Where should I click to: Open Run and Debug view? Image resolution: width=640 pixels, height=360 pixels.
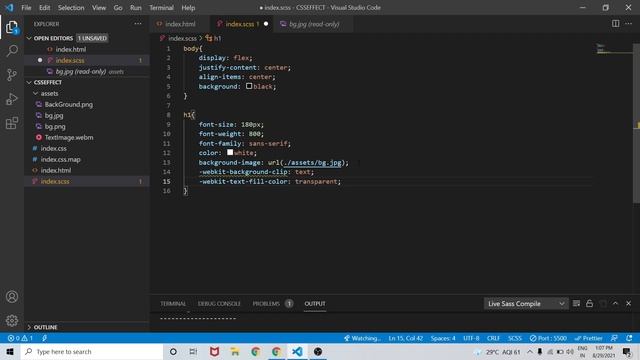12,99
